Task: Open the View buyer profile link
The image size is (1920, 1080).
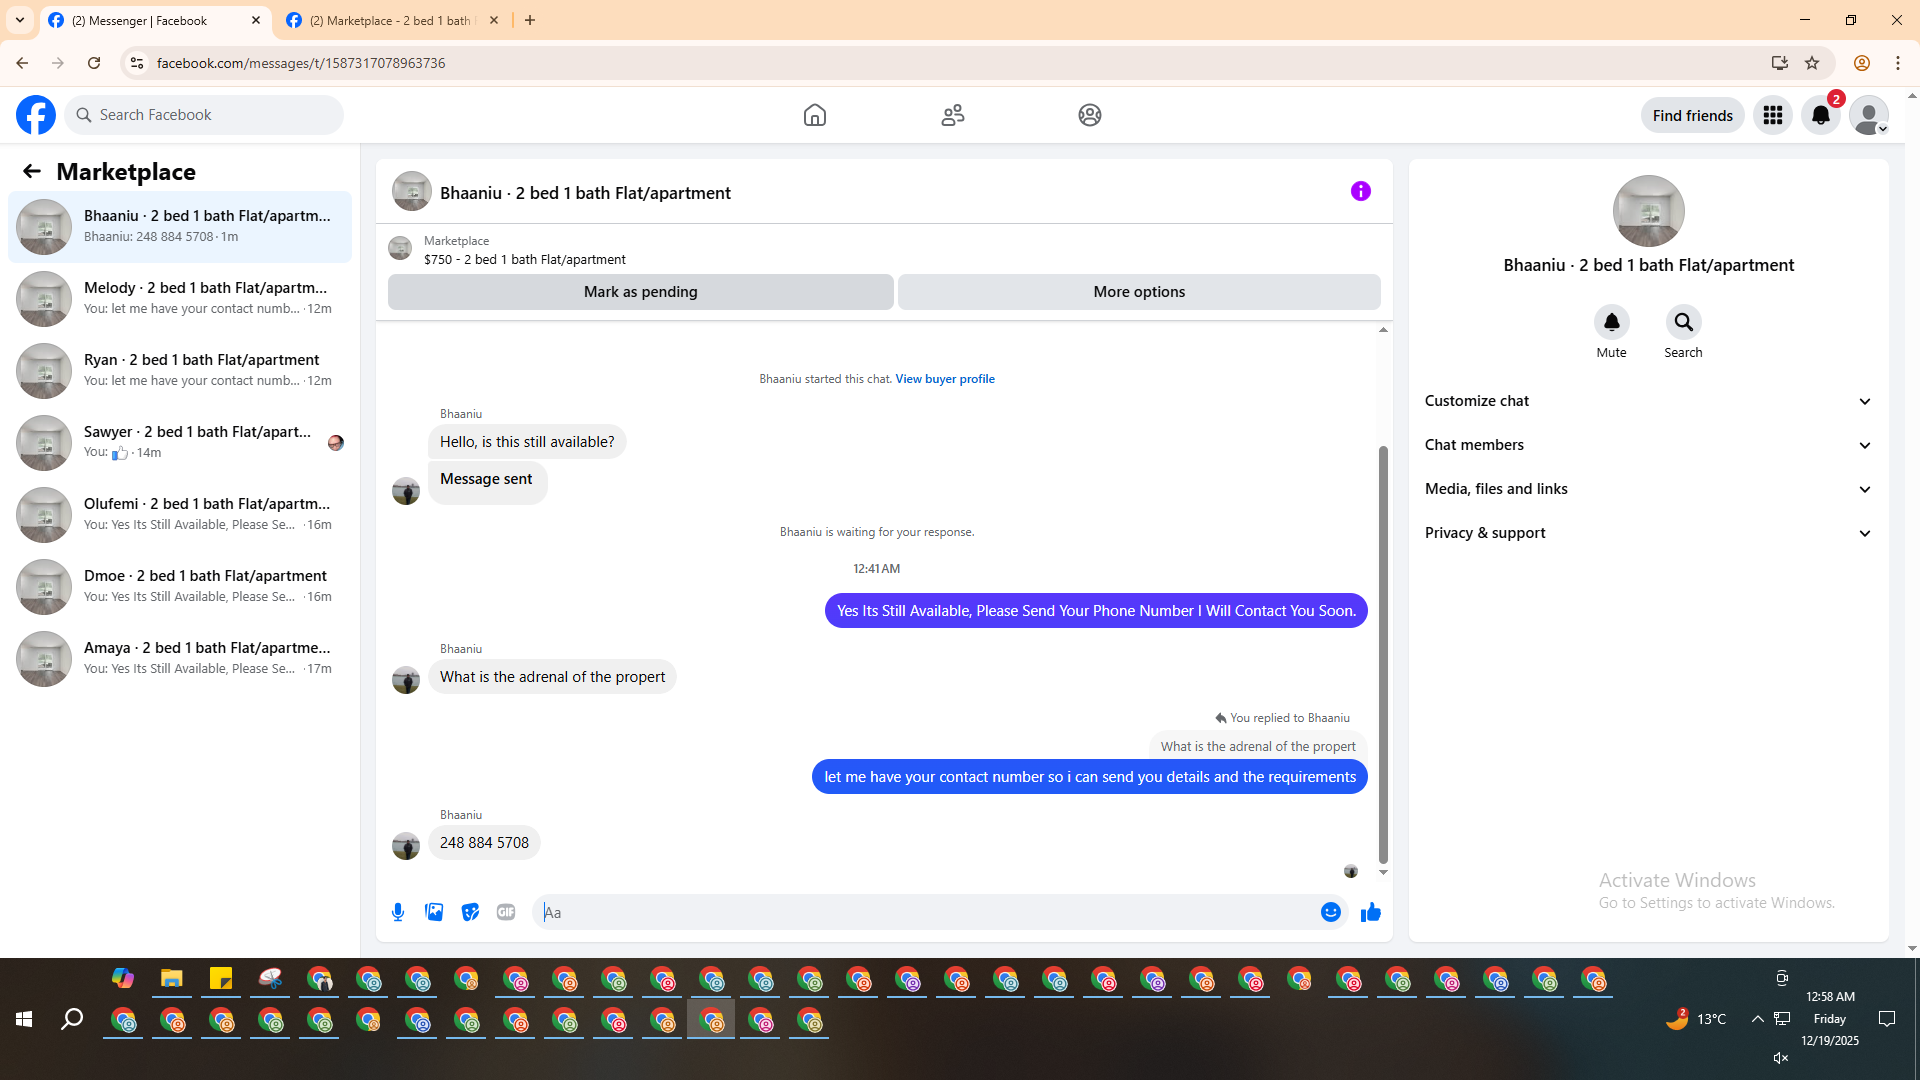Action: pyautogui.click(x=944, y=379)
